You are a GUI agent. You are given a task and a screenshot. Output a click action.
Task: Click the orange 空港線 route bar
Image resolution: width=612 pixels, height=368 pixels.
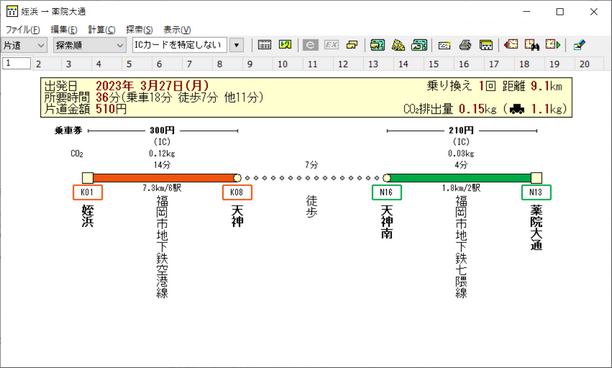(x=163, y=178)
